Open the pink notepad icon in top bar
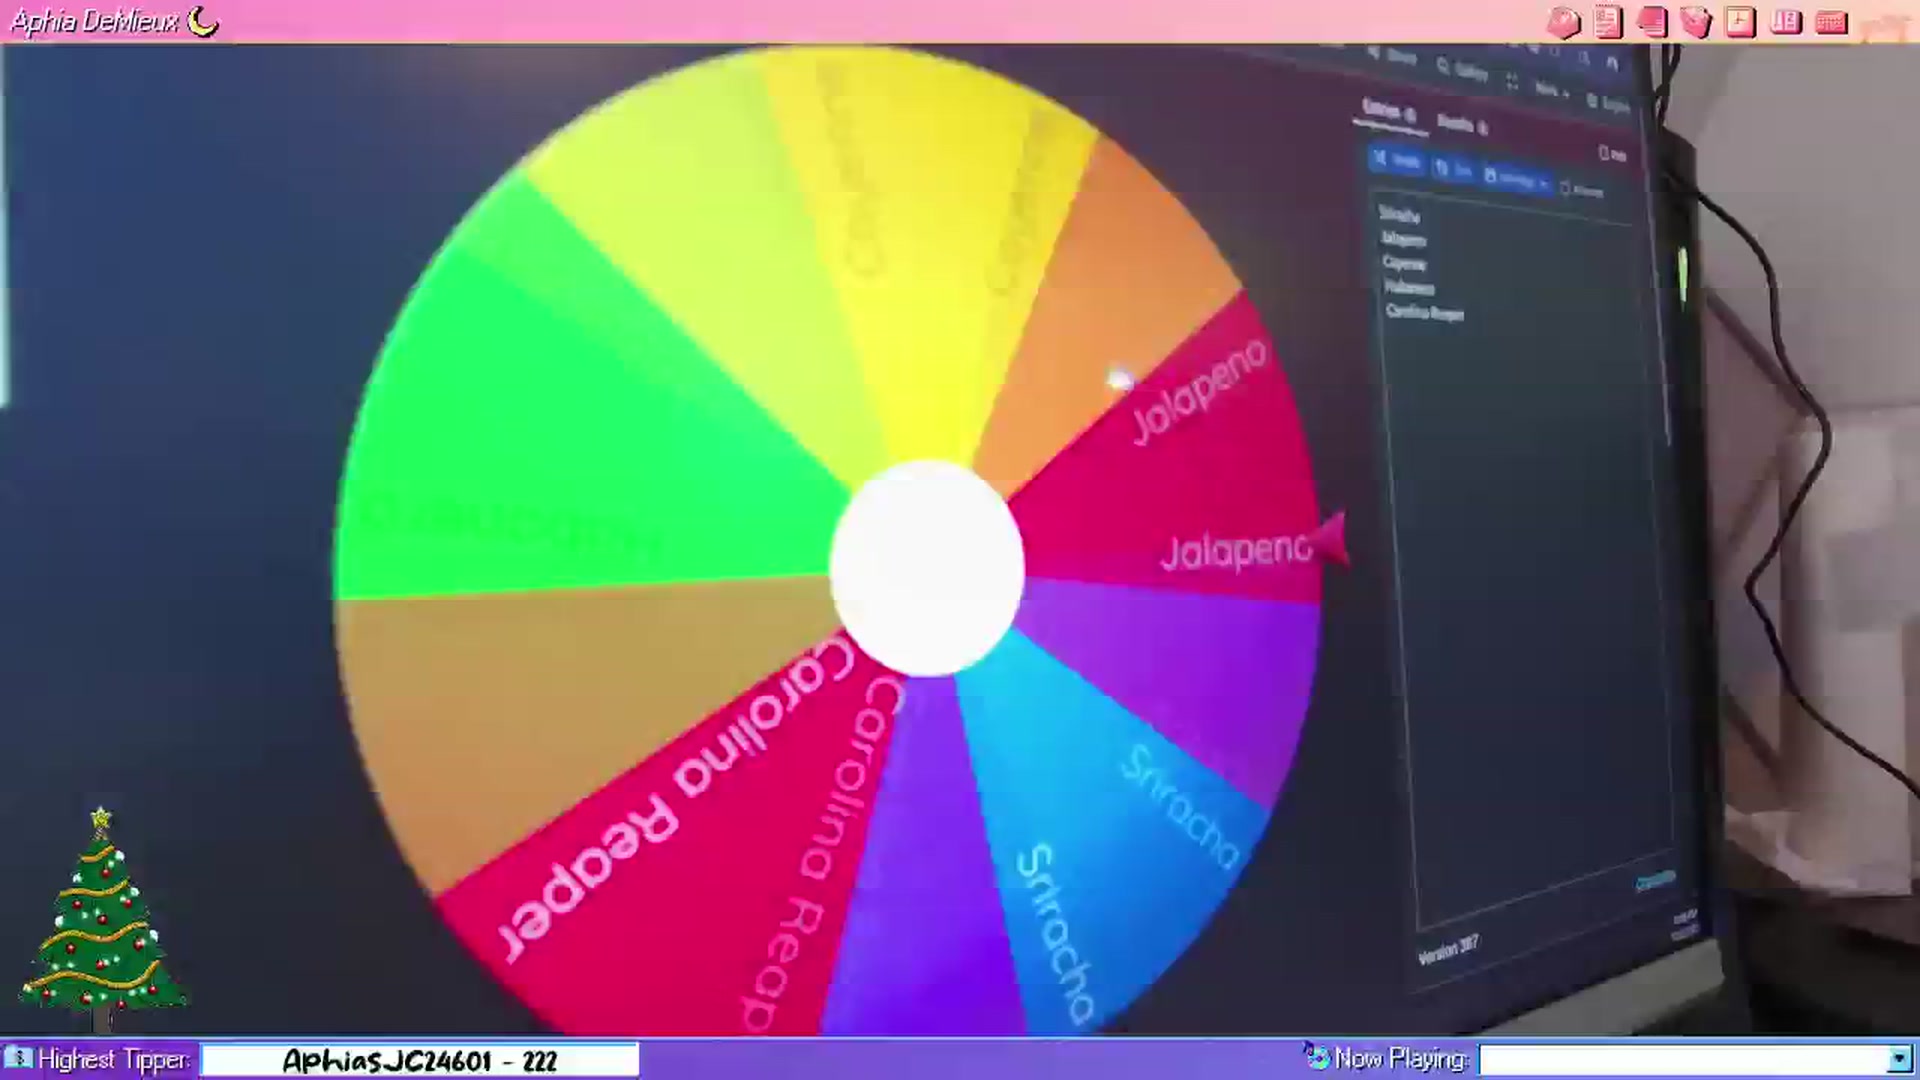The image size is (1920, 1080). [1608, 22]
